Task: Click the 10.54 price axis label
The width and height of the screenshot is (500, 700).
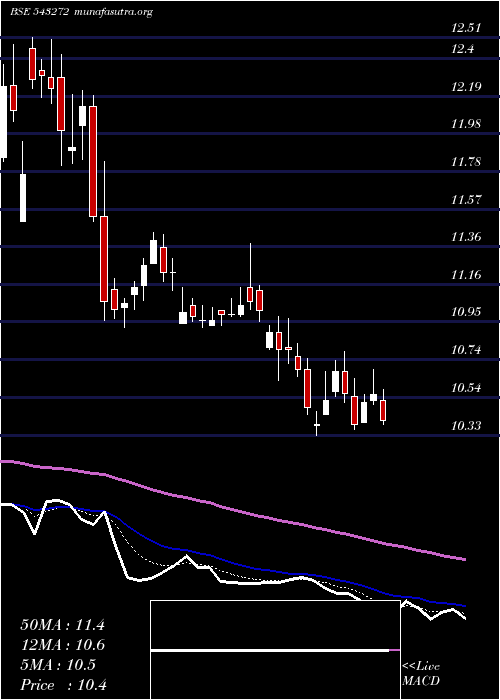Action: [466, 388]
